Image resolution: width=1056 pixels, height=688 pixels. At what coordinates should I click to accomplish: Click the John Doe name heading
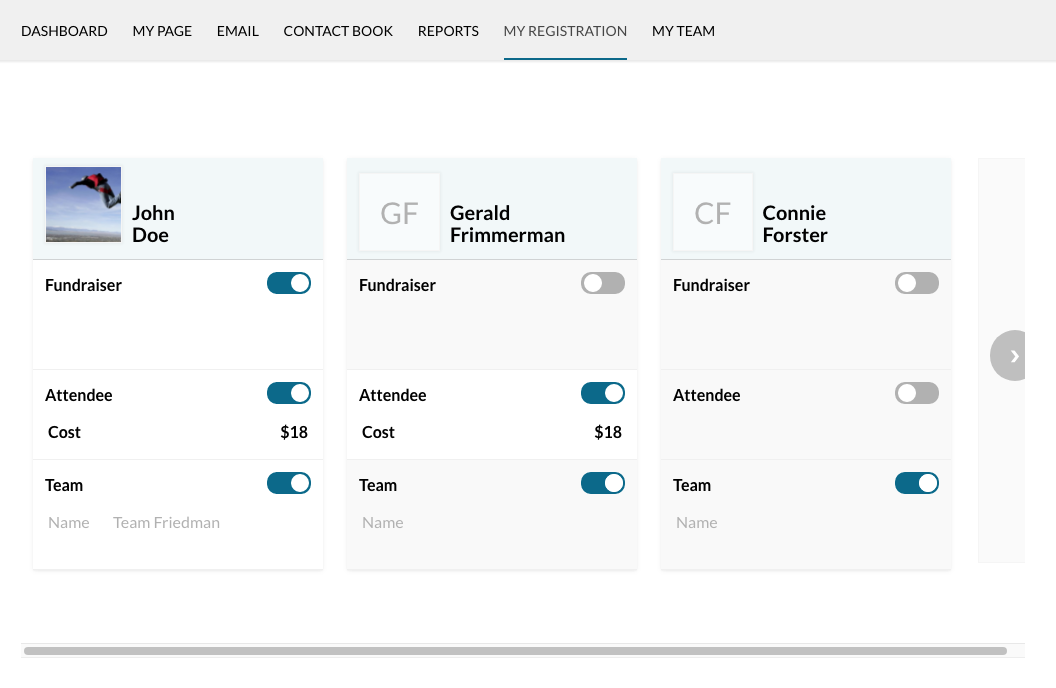[x=154, y=224]
